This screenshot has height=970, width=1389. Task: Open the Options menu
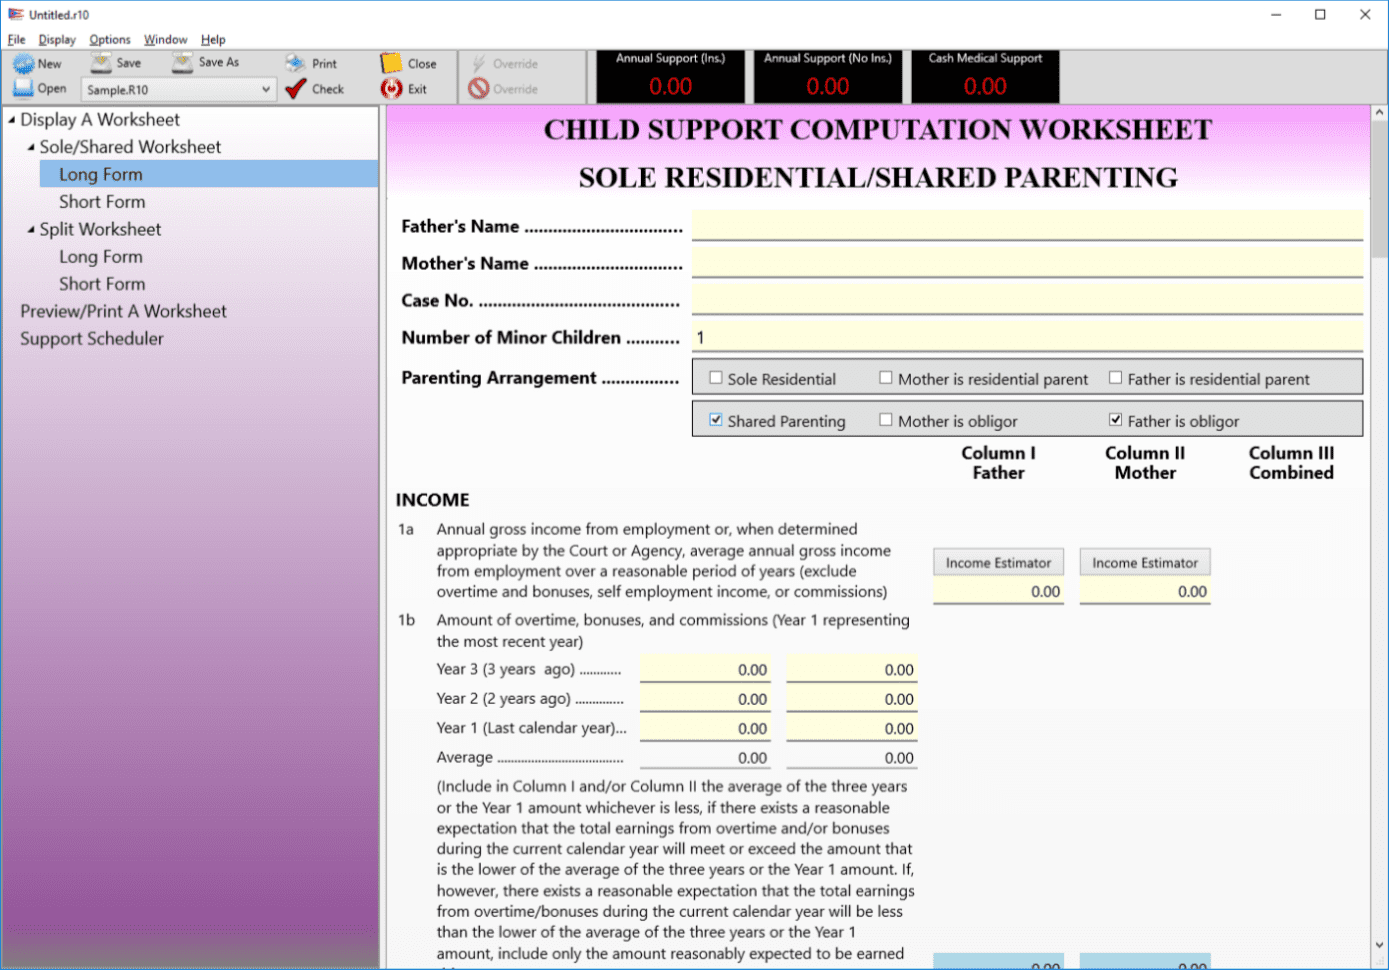109,40
